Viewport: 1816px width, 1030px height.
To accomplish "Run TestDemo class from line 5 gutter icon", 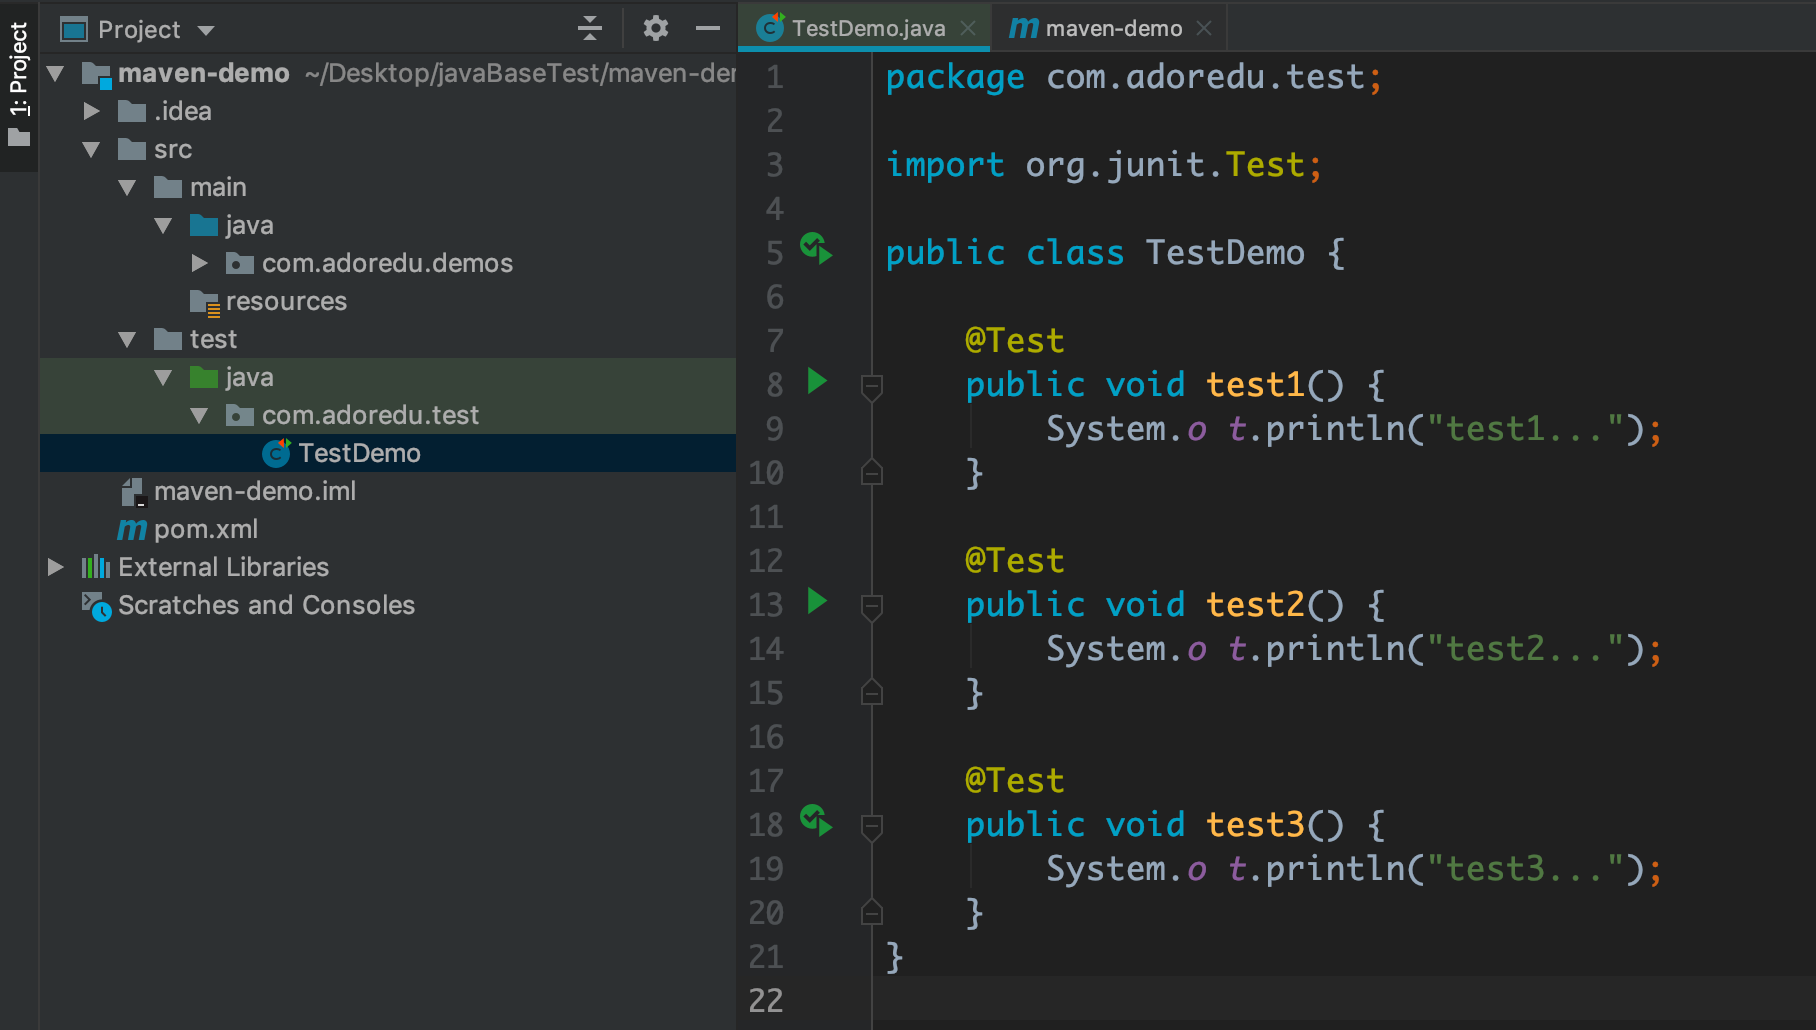I will 816,248.
